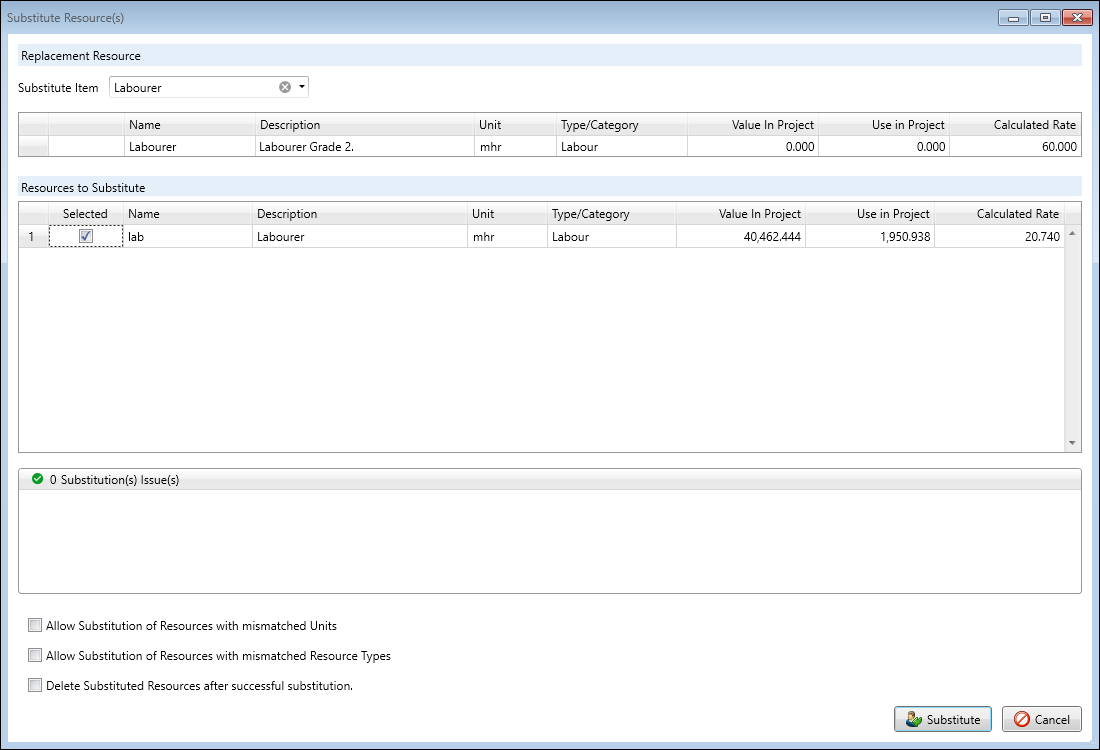Image resolution: width=1100 pixels, height=750 pixels.
Task: Click the Type/Category header in replacement grid
Action: click(621, 125)
